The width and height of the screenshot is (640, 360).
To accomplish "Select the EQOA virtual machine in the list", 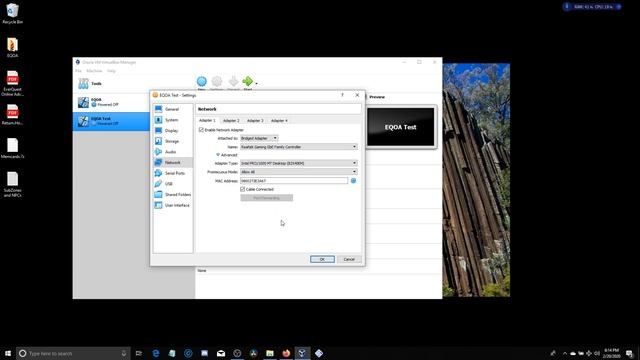I will click(111, 102).
